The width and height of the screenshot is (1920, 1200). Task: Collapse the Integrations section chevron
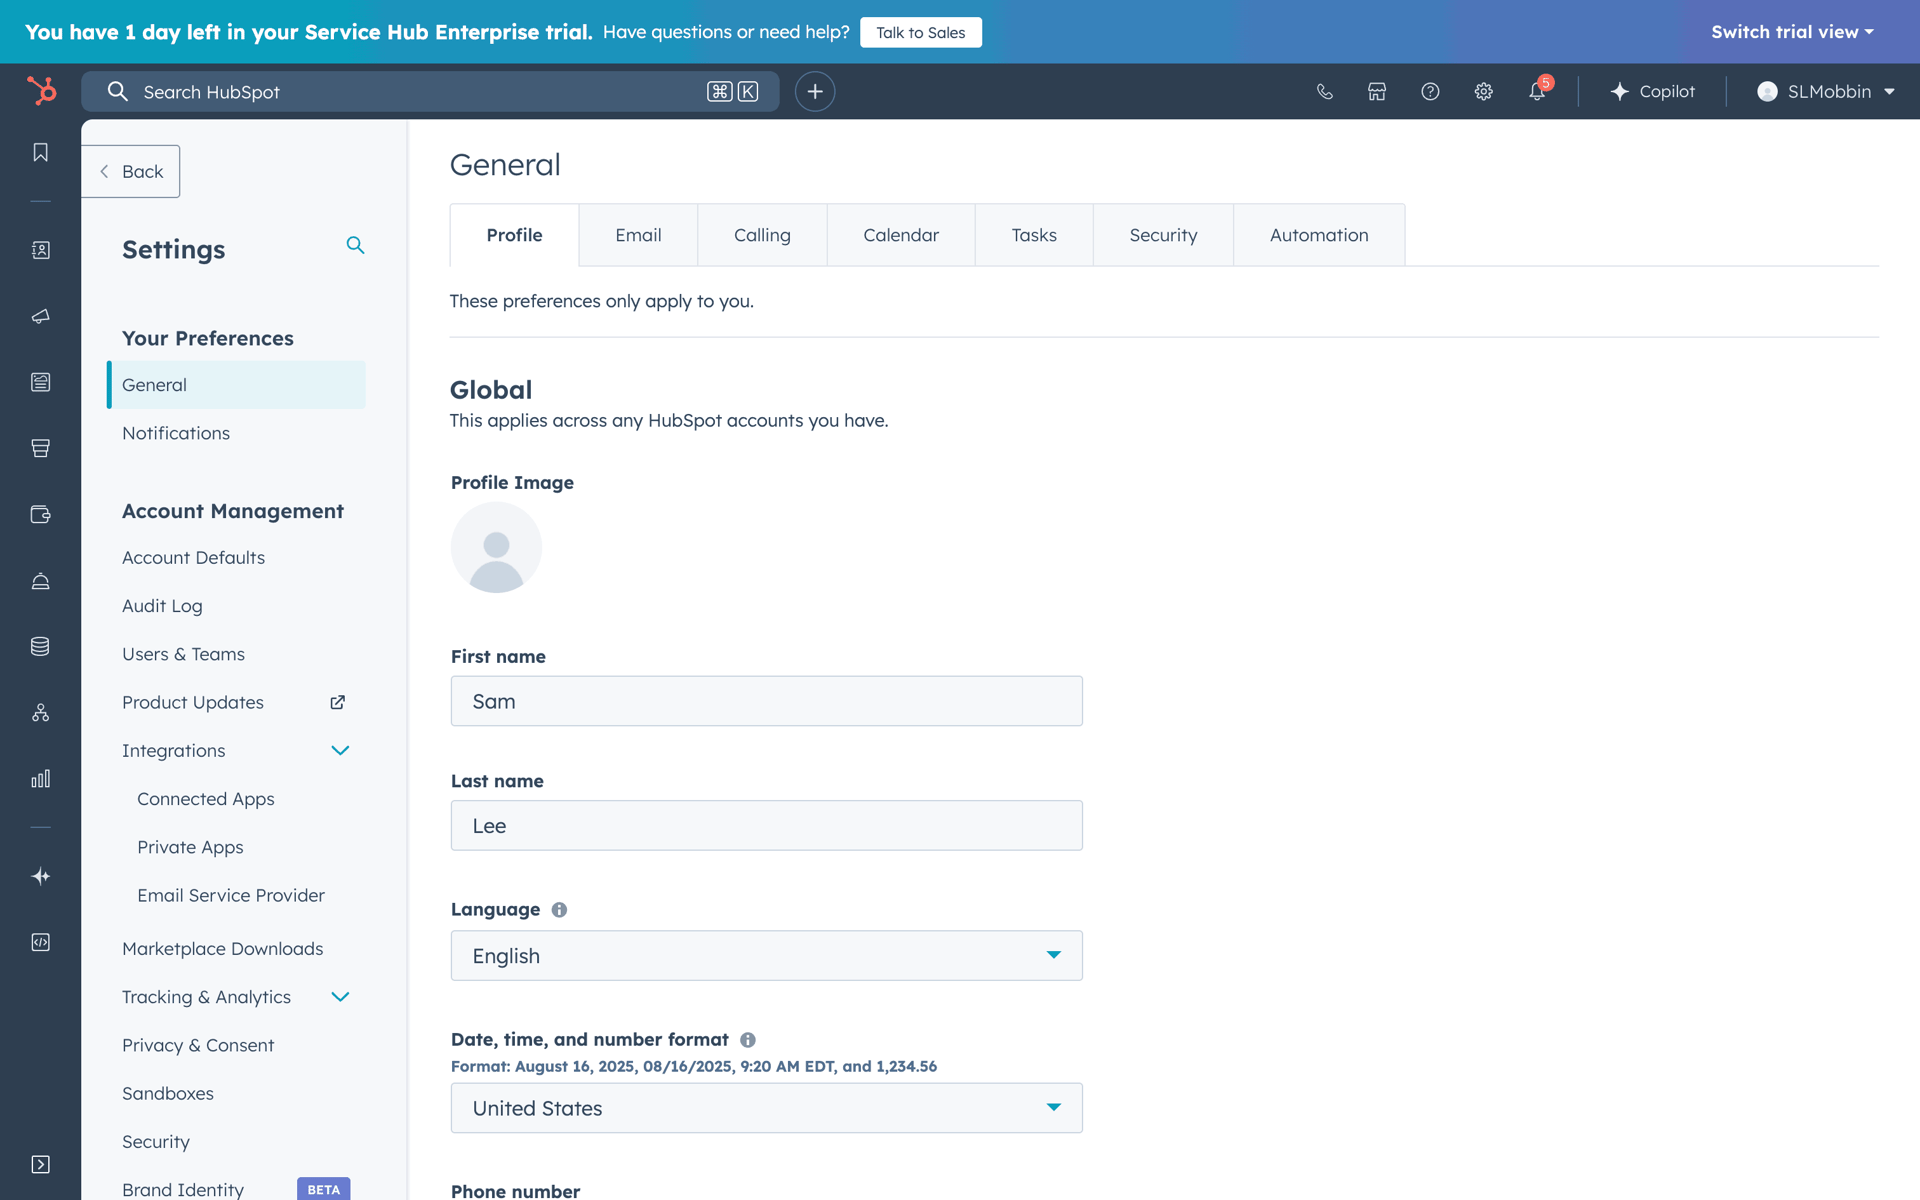point(340,750)
